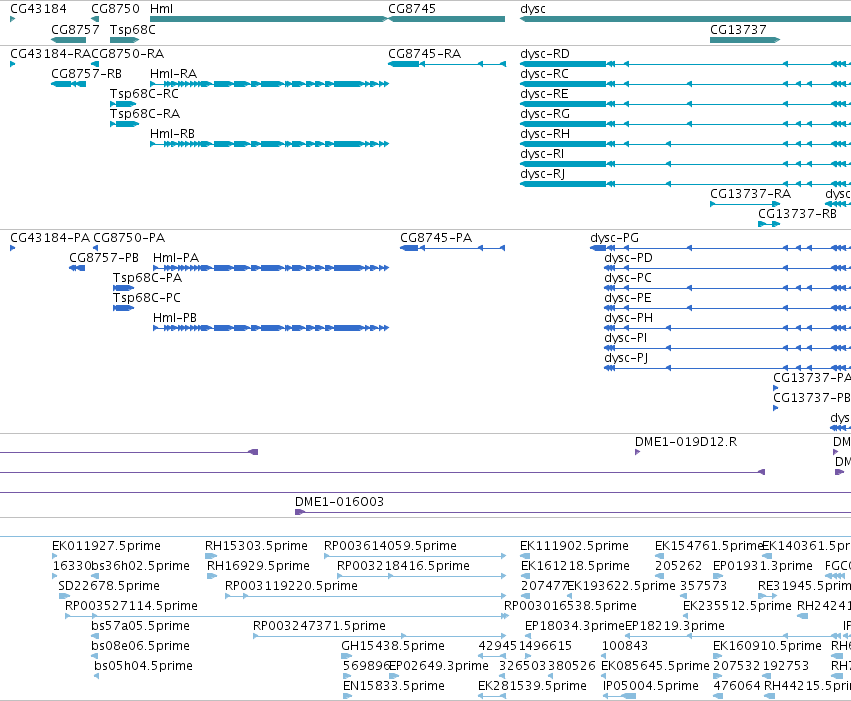Screen dimensions: 851x701
Task: Select EST RP003247371.5prime
Action: click(x=380, y=636)
